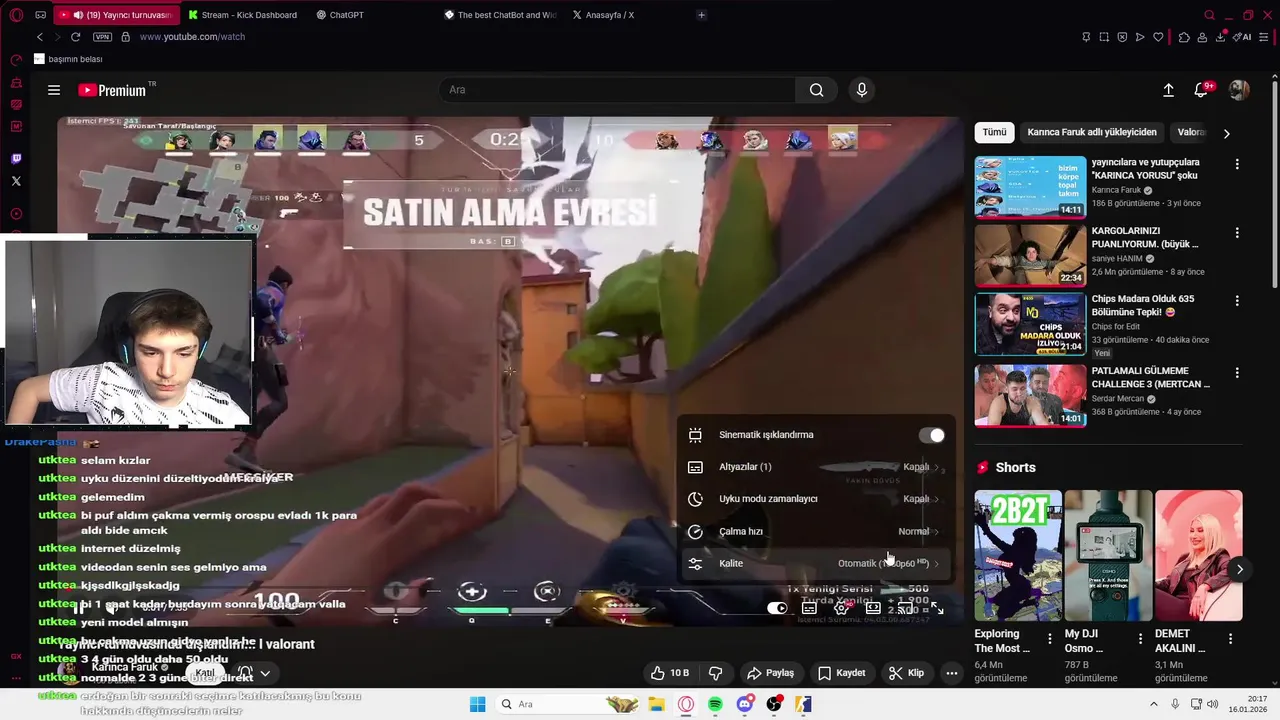Add page to bookmarks heart icon

point(1158,37)
